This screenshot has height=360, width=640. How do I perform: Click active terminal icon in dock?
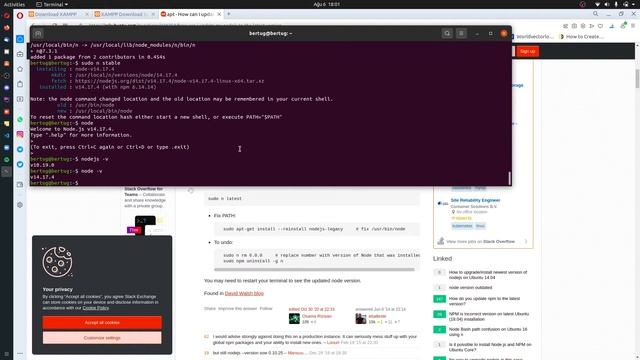pyautogui.click(x=7, y=171)
